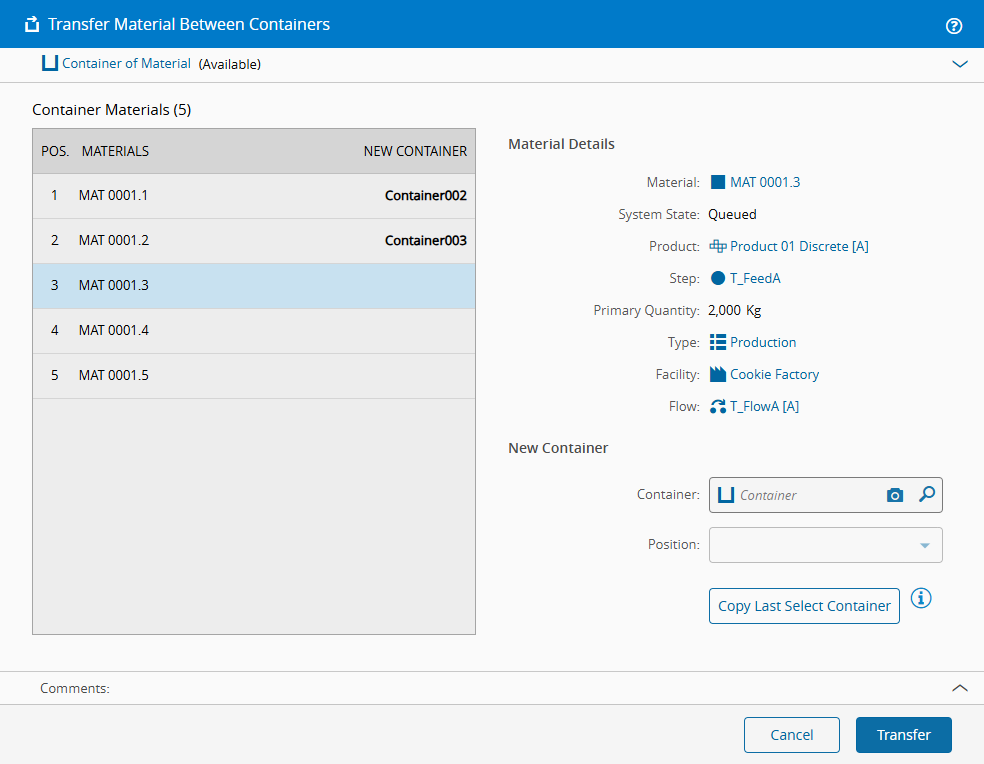The image size is (984, 764).
Task: Select the MAT 0001.1 row
Action: point(254,196)
